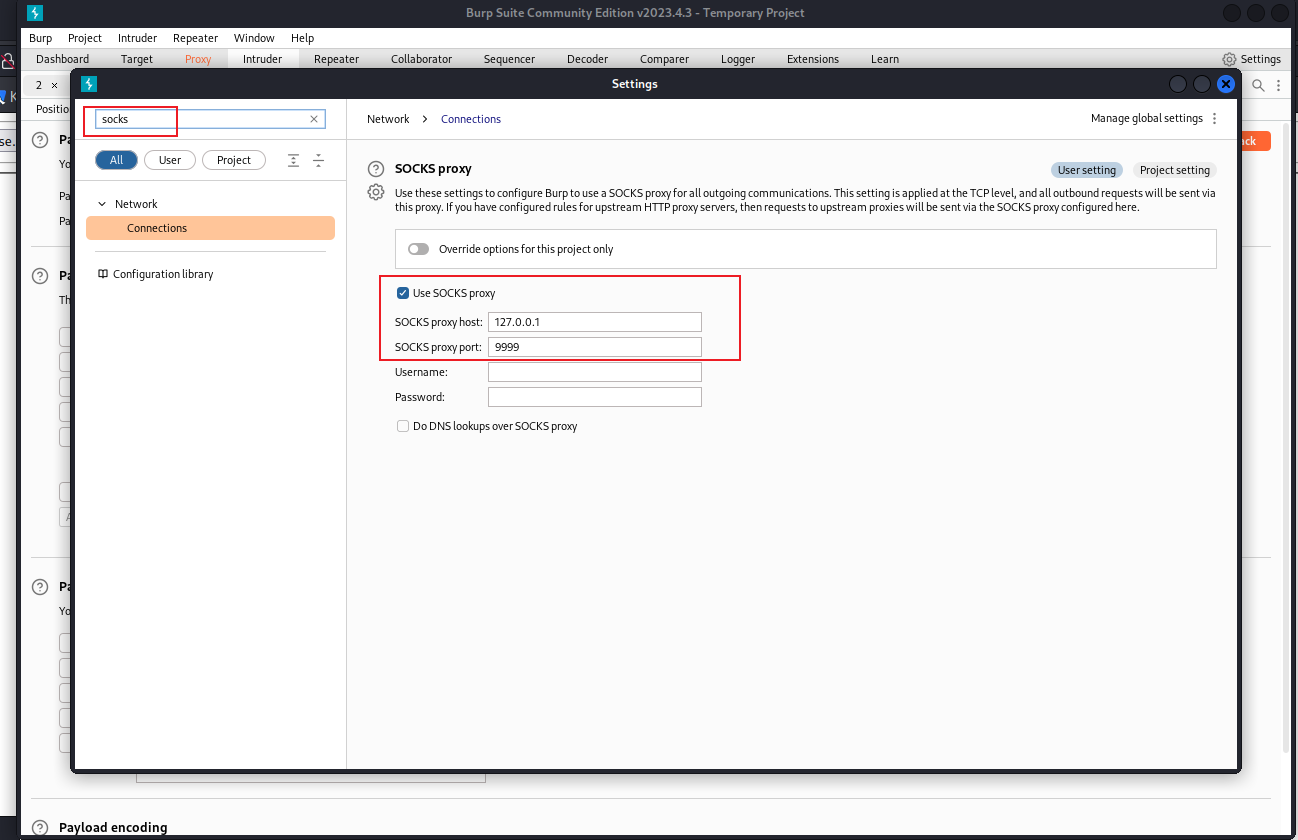Switch to the Logger tab

click(x=738, y=59)
